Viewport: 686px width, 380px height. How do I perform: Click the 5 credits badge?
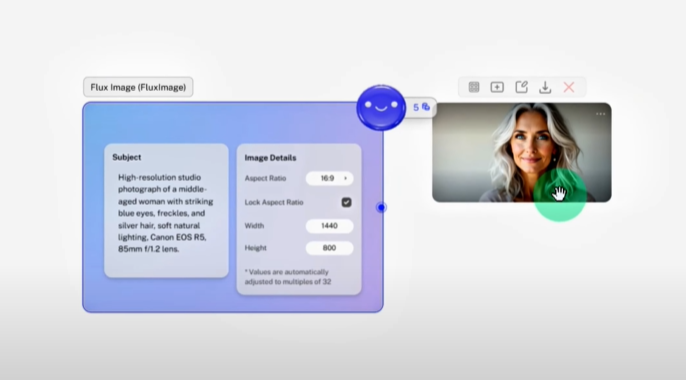click(x=422, y=107)
